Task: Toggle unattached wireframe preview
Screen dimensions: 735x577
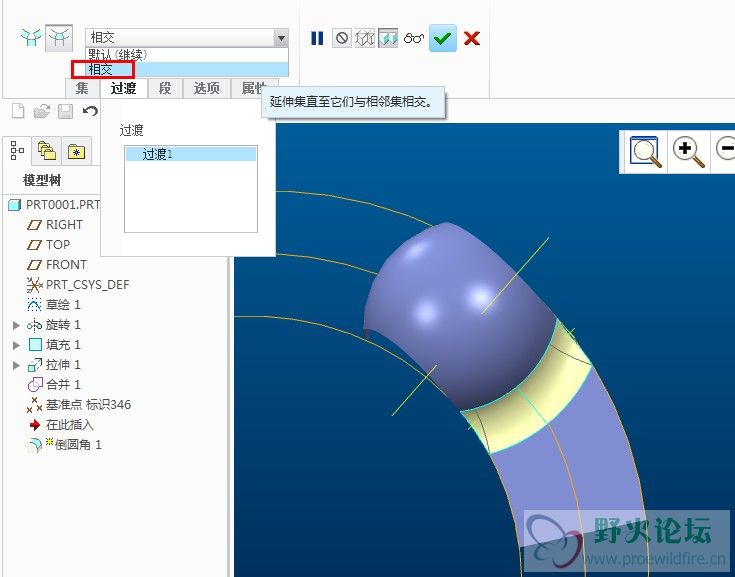Action: 365,38
